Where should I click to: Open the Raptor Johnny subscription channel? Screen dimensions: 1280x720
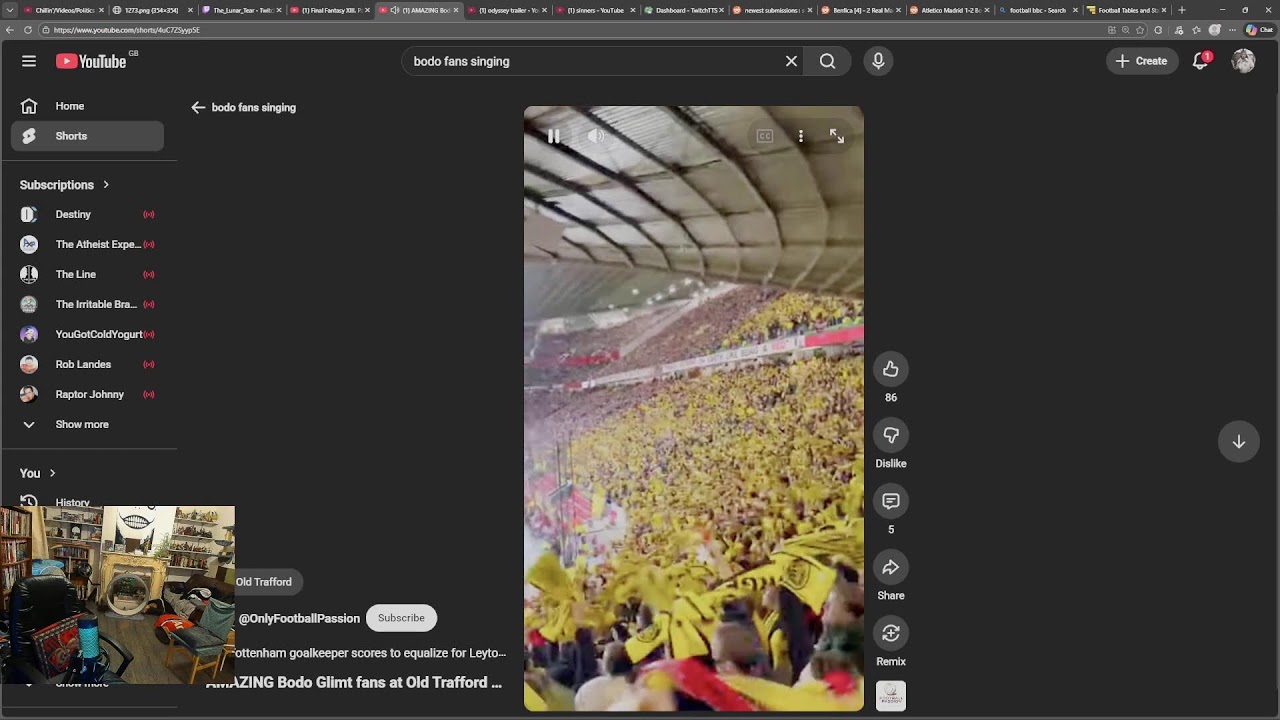click(x=87, y=394)
